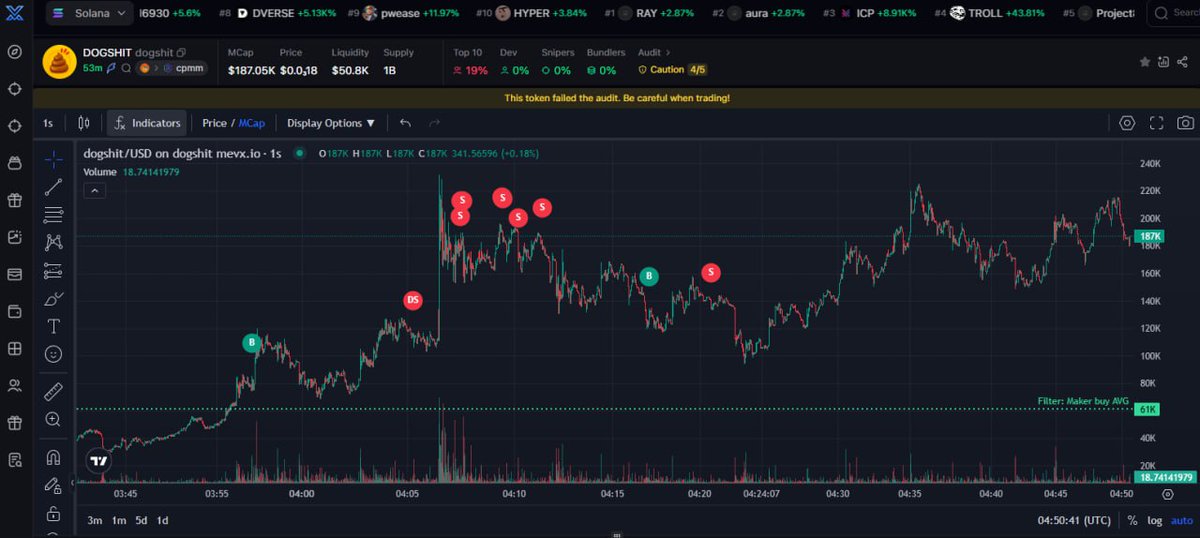Open pwease trending token
Screen dimensions: 1200x538
403,13
